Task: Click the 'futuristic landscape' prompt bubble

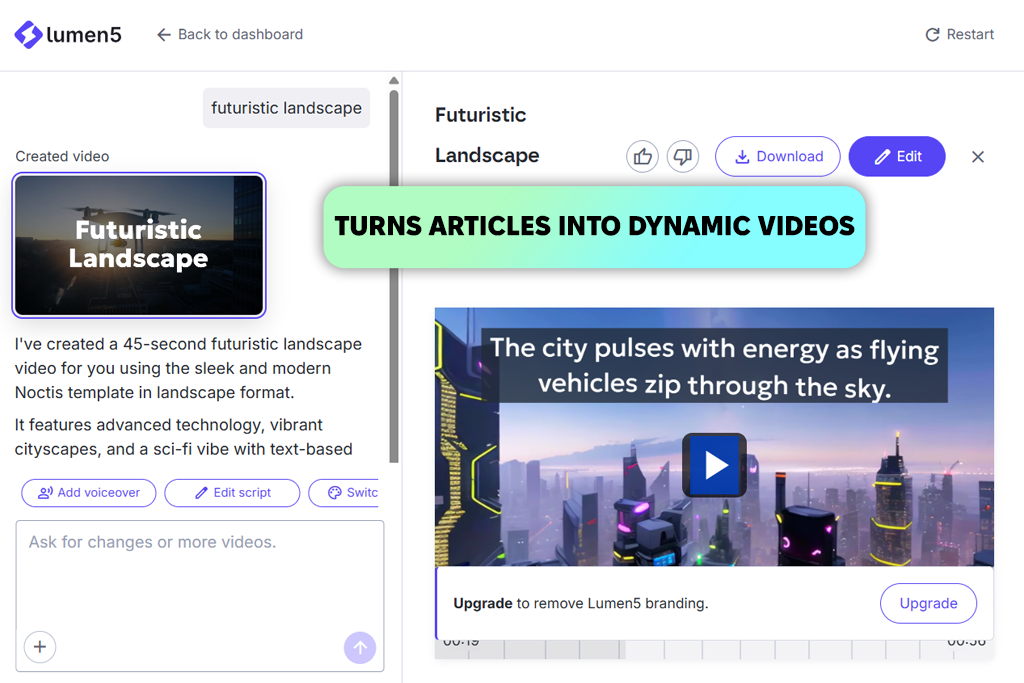Action: pos(286,108)
